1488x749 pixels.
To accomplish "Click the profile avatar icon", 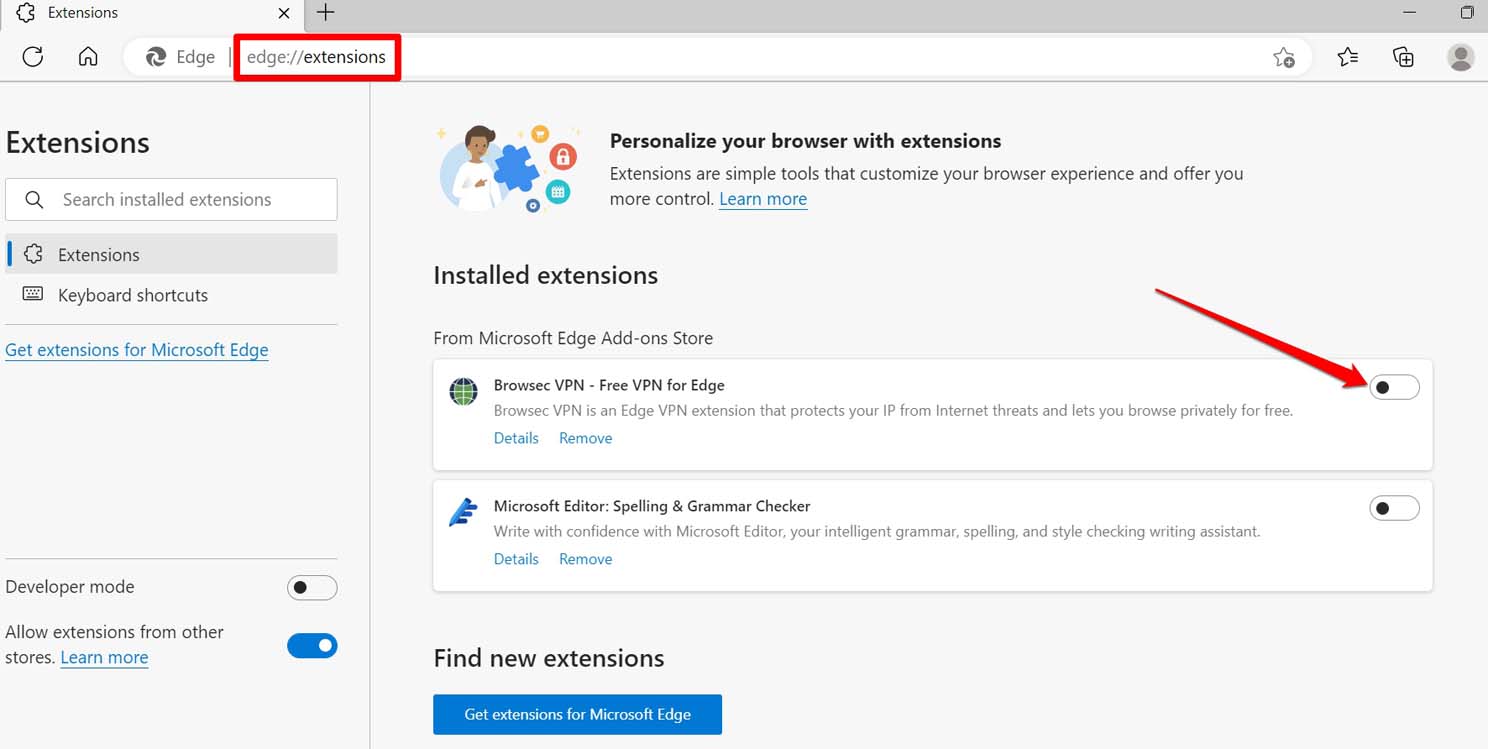I will tap(1460, 57).
